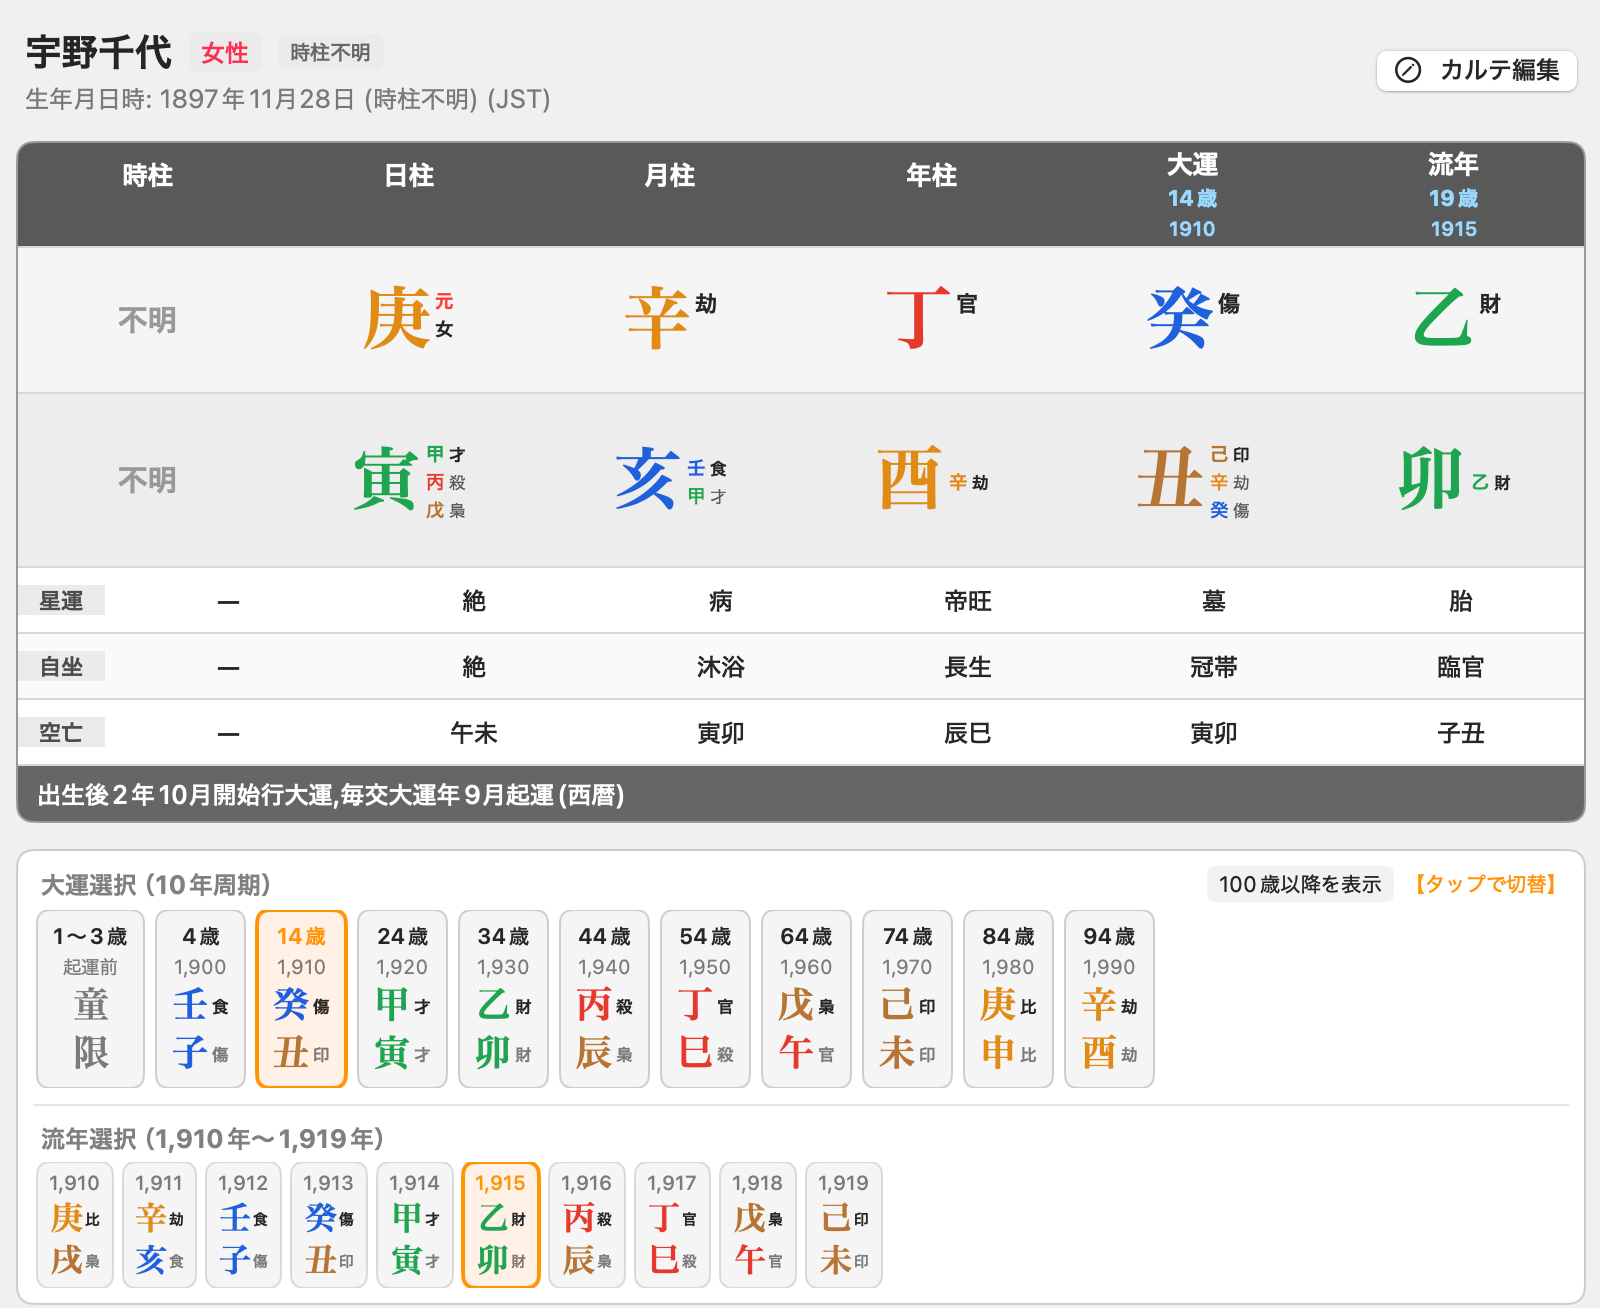1600x1308 pixels.
Task: Click the 自坐 row label
Action: pos(61,667)
